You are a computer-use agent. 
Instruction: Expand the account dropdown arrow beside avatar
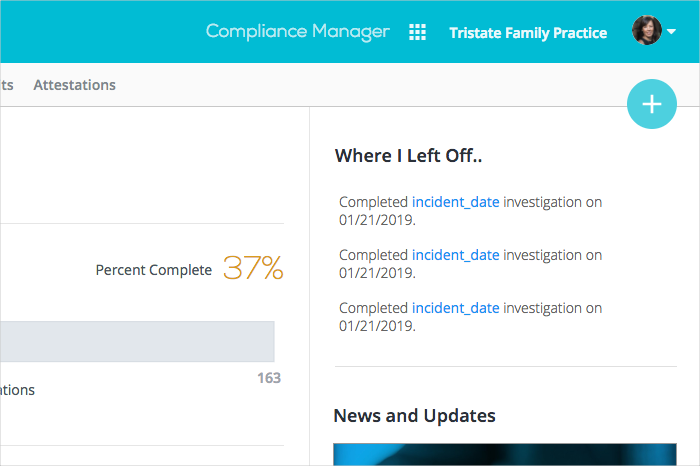pyautogui.click(x=672, y=32)
